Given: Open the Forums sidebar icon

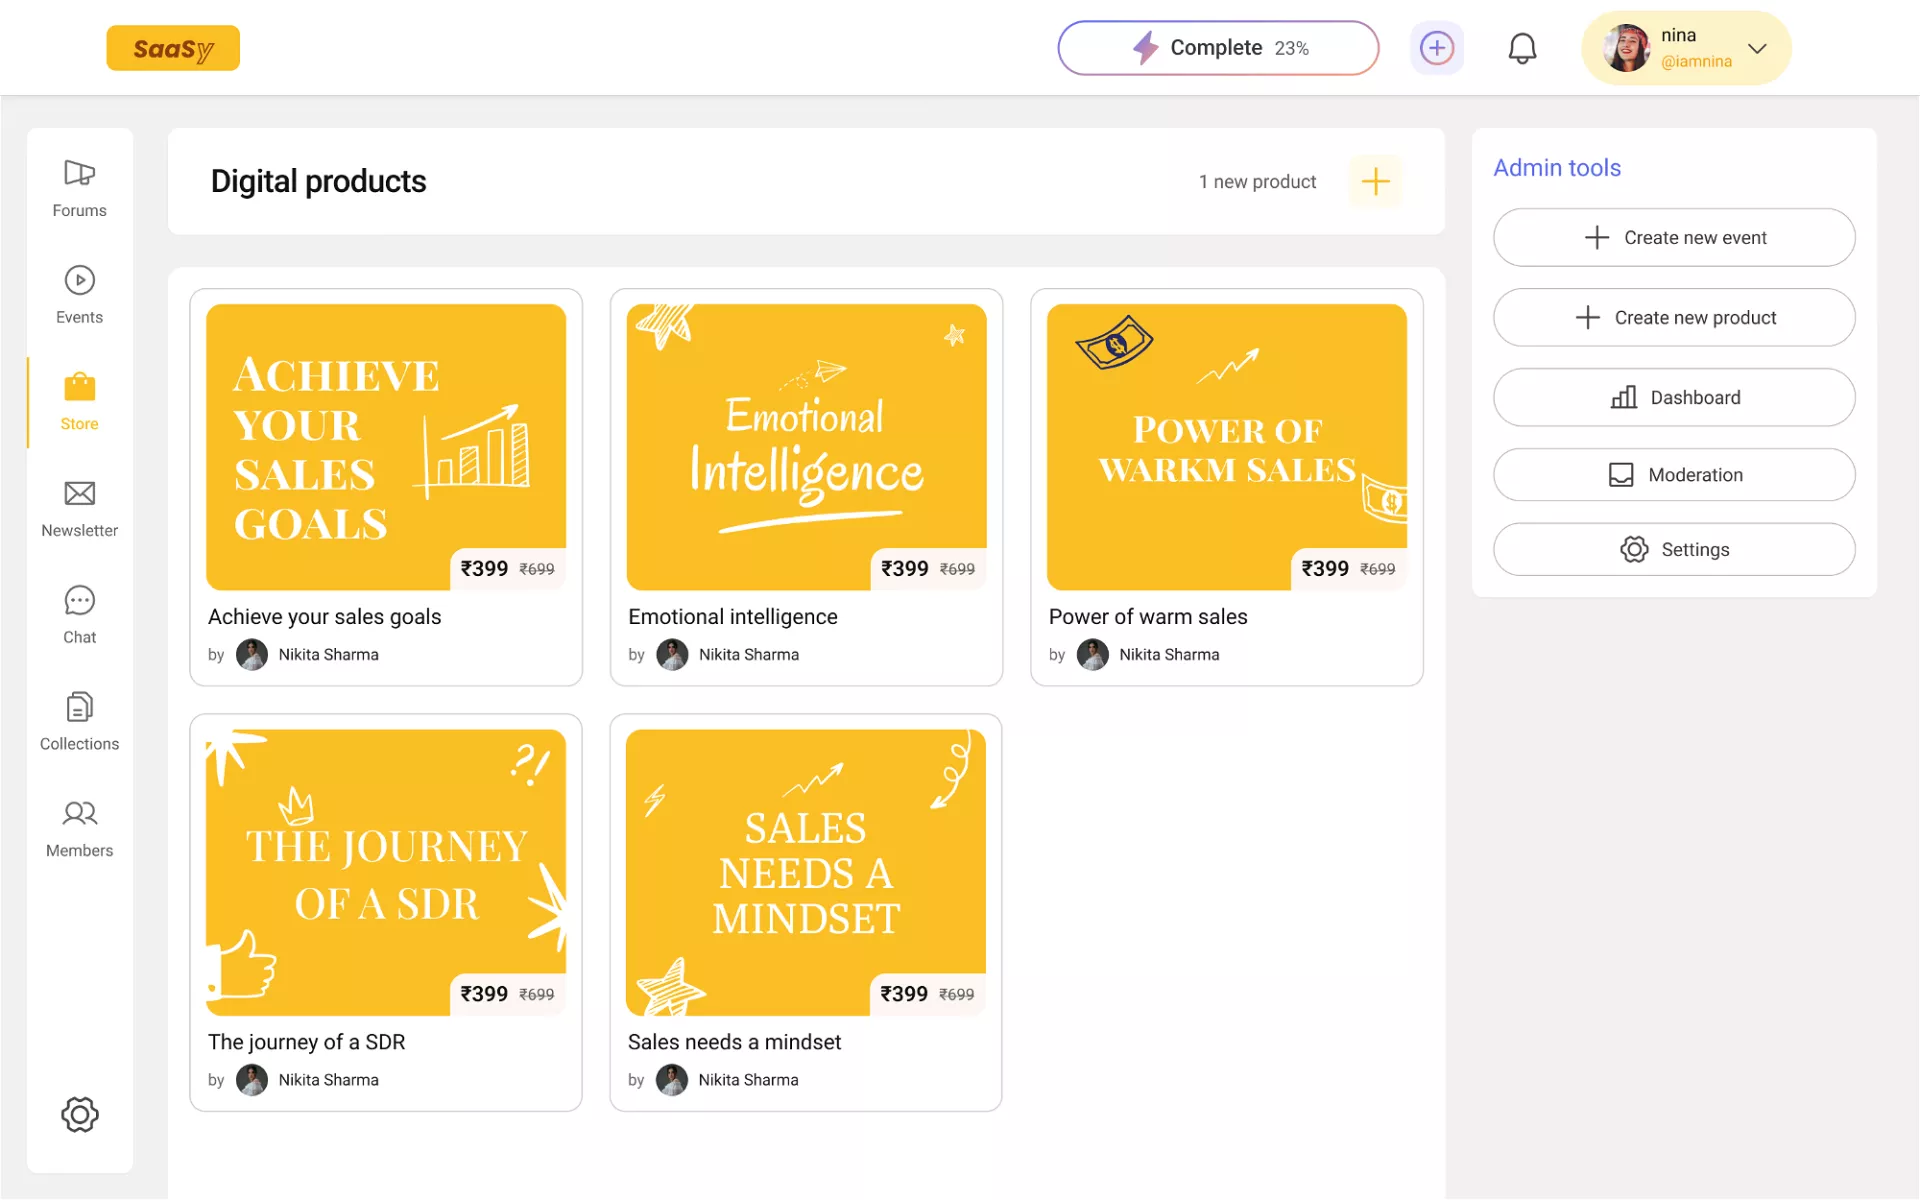Looking at the screenshot, I should click(79, 174).
